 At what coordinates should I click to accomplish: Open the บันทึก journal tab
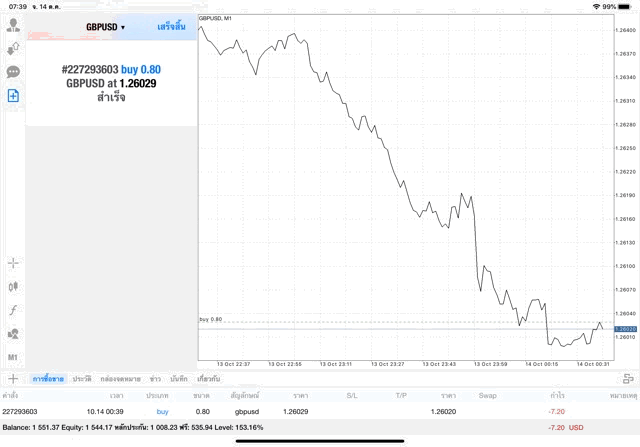(x=180, y=379)
